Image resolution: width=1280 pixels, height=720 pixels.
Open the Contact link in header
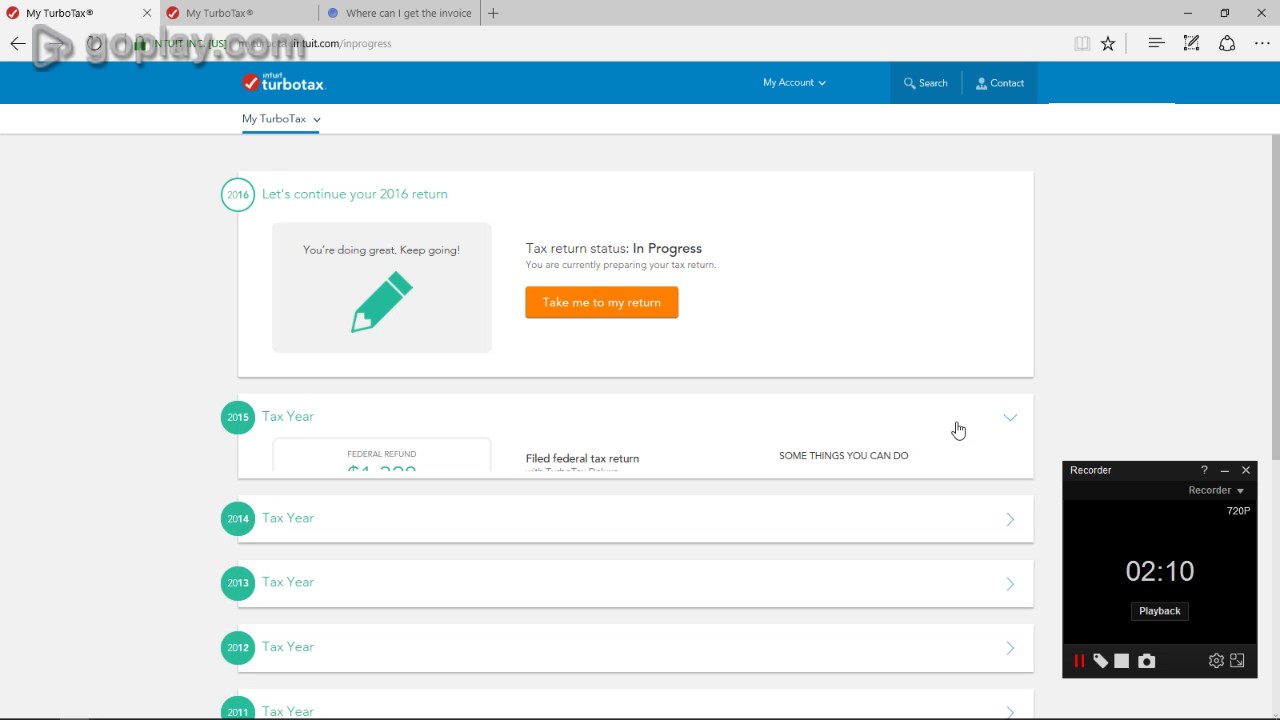(1000, 83)
